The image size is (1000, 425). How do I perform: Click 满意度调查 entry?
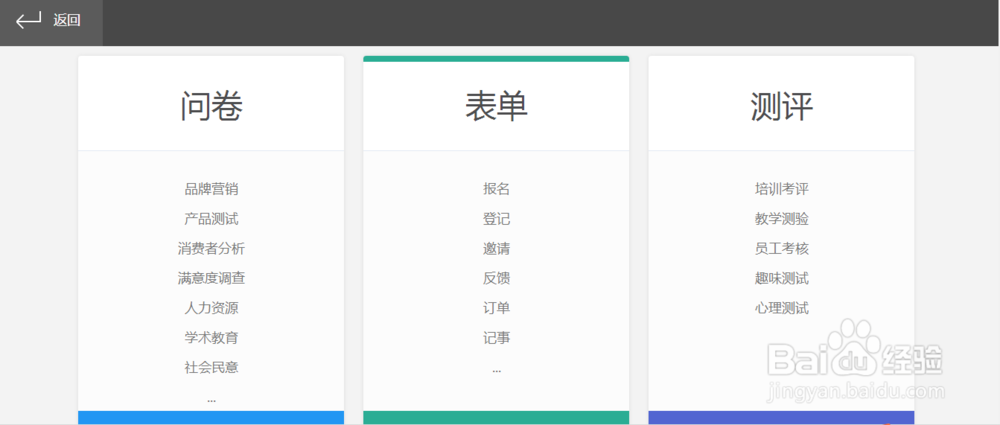point(211,278)
